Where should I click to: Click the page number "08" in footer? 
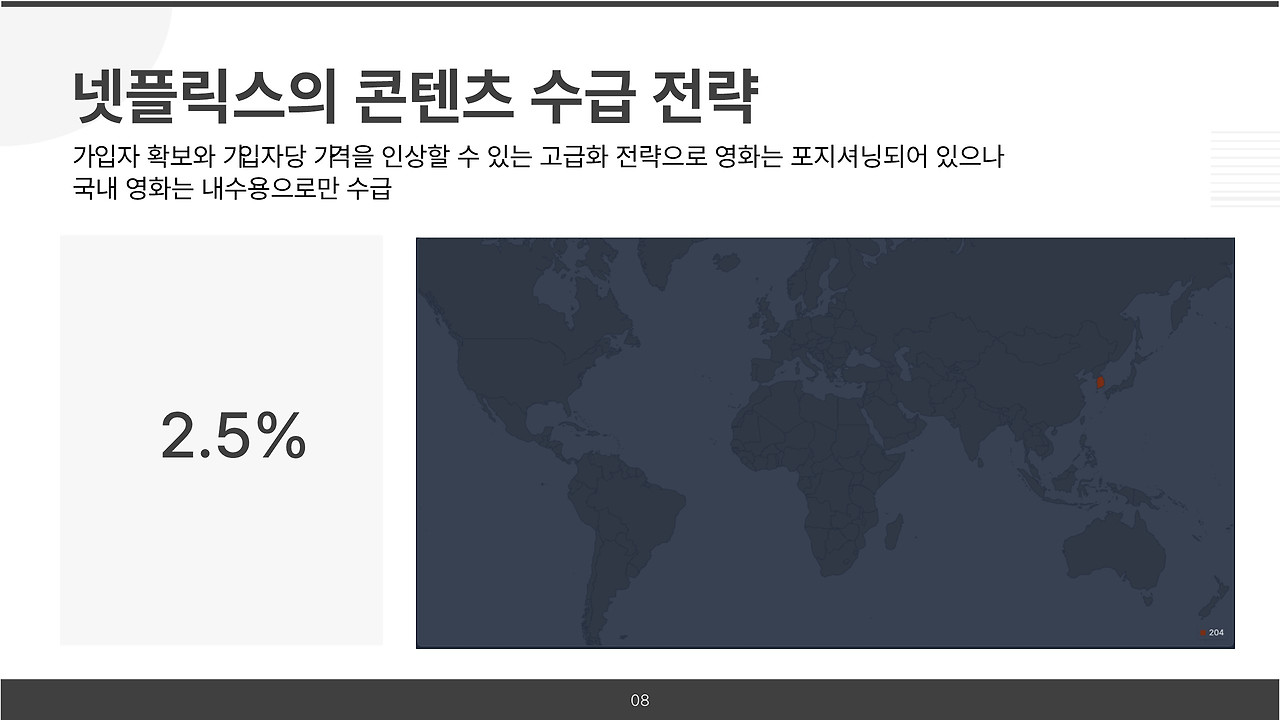tap(640, 700)
